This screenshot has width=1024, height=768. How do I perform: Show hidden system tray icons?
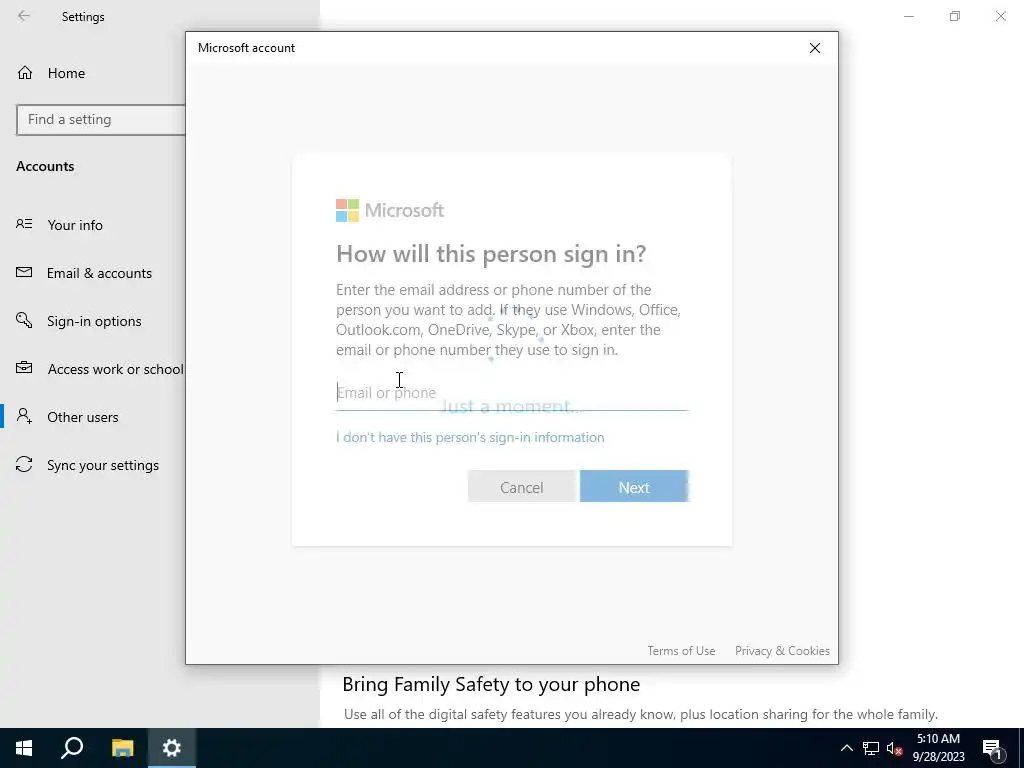pos(846,748)
